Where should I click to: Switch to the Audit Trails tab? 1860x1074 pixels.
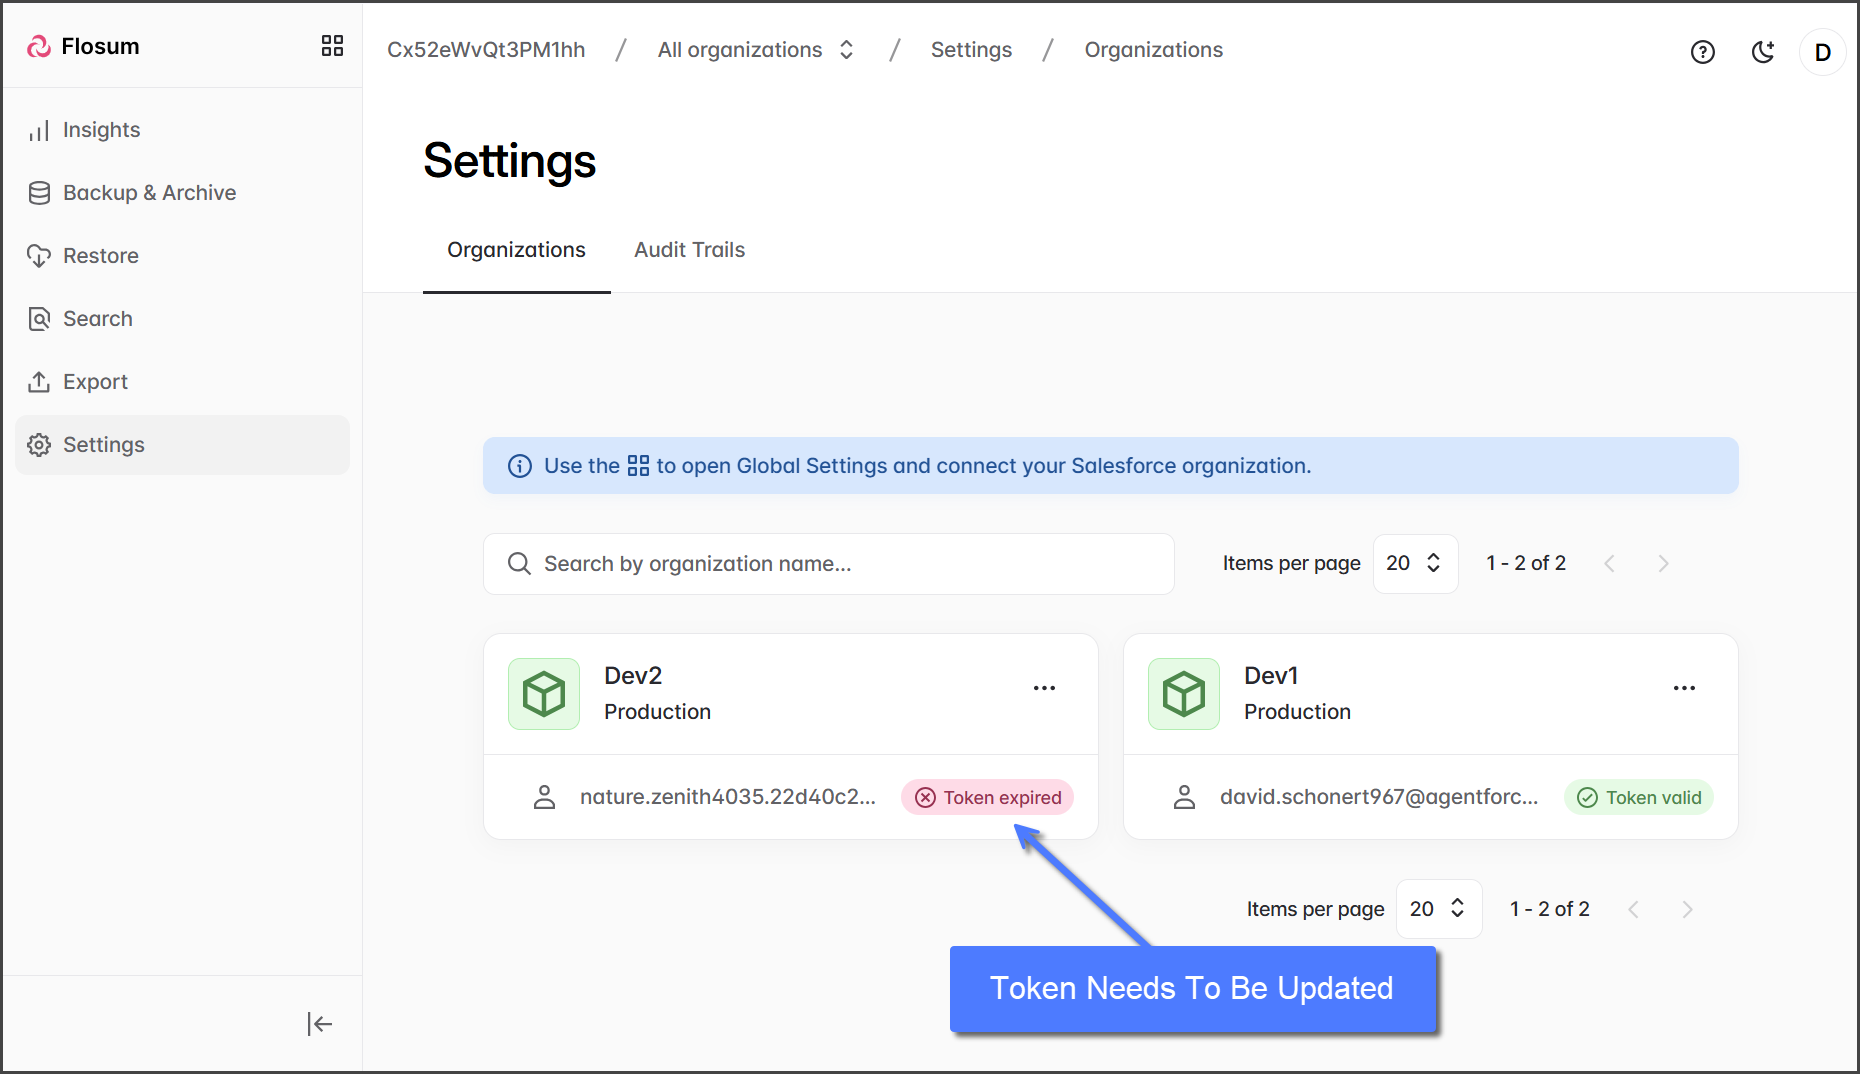[689, 250]
